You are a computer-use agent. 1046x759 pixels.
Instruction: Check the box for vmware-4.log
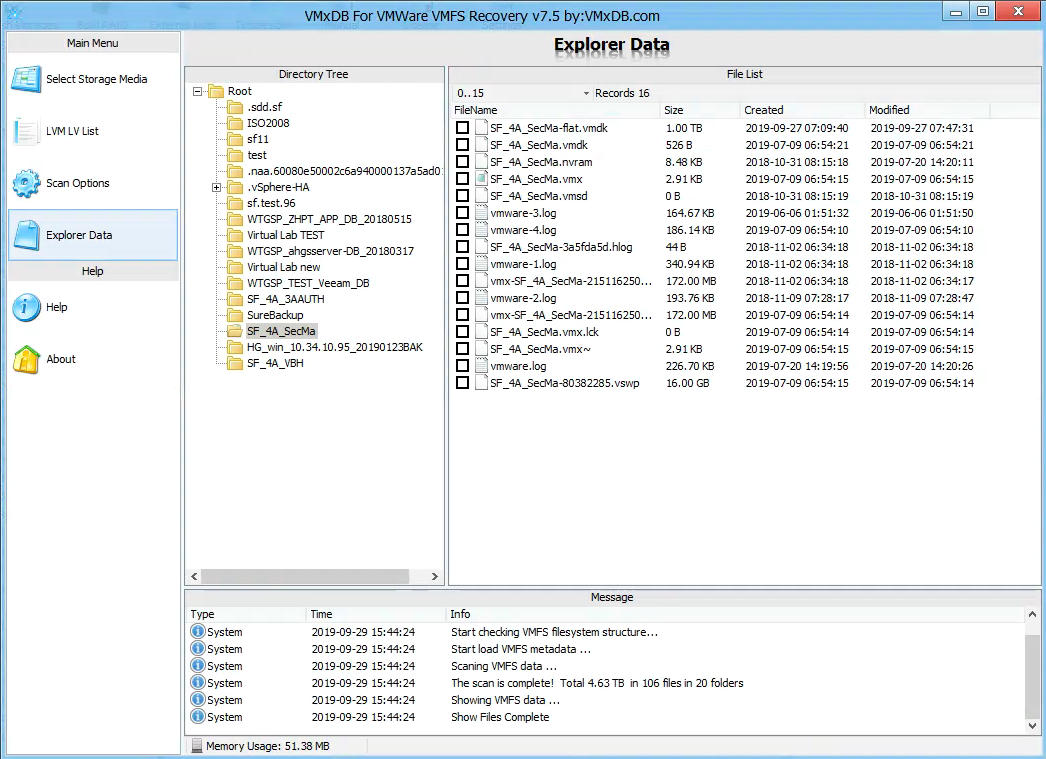[x=462, y=229]
